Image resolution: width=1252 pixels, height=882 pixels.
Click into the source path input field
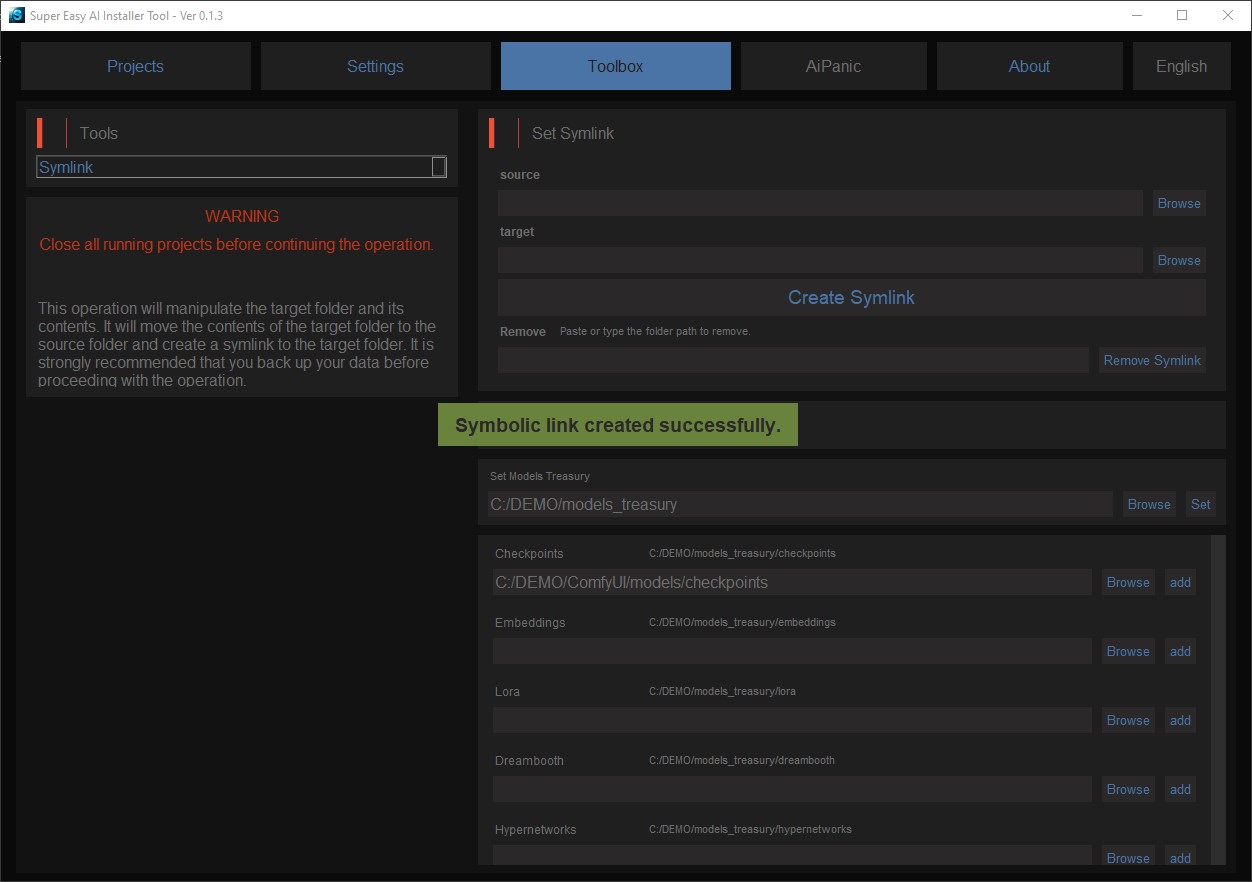tap(820, 203)
